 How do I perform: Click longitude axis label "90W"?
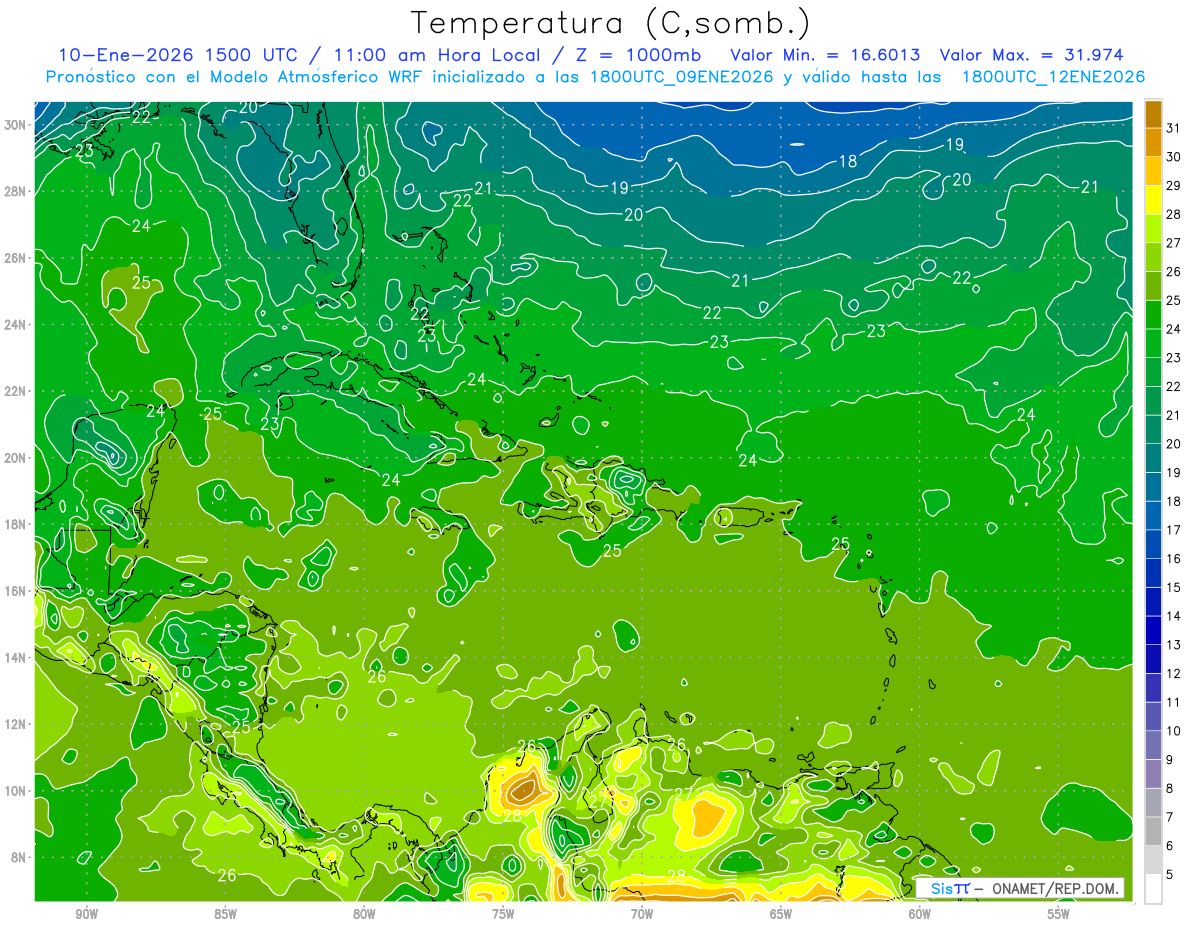[x=86, y=913]
